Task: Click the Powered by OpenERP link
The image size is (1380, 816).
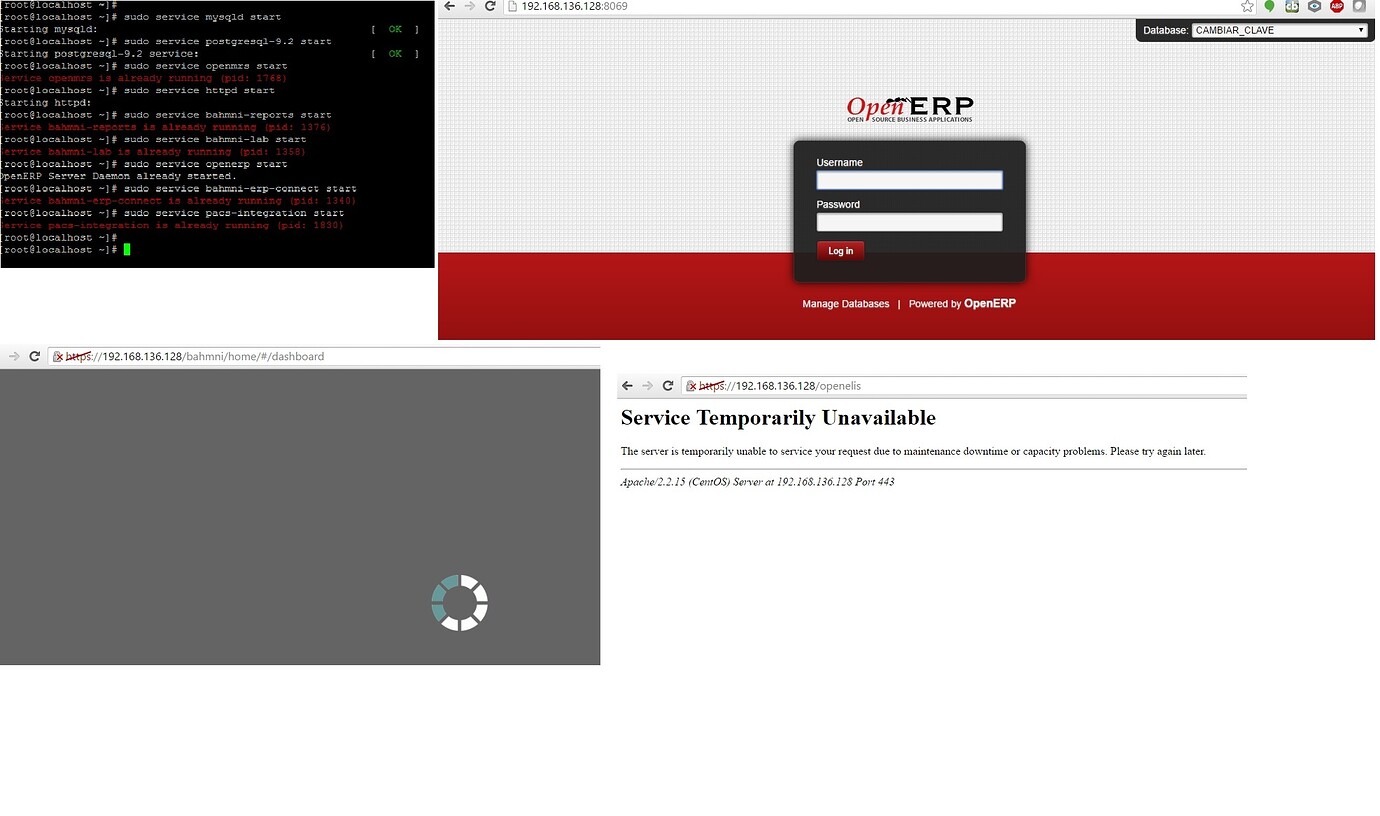Action: (962, 303)
